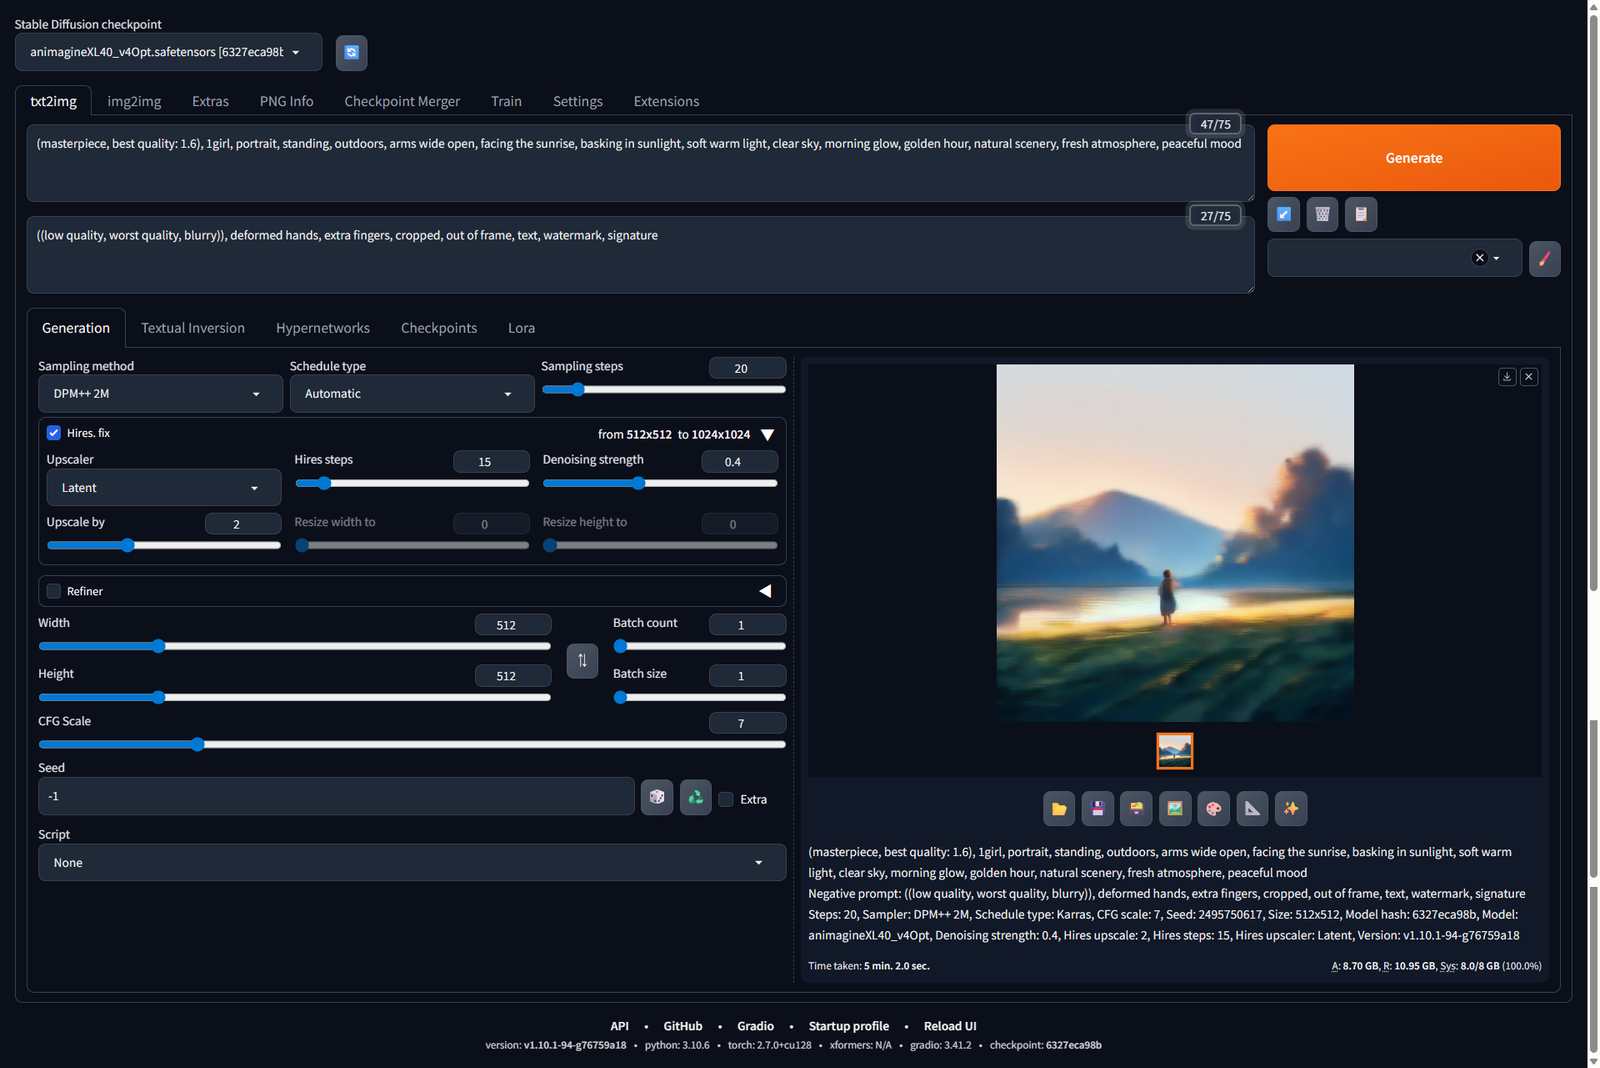
Task: Click the Width number field
Action: click(x=513, y=625)
